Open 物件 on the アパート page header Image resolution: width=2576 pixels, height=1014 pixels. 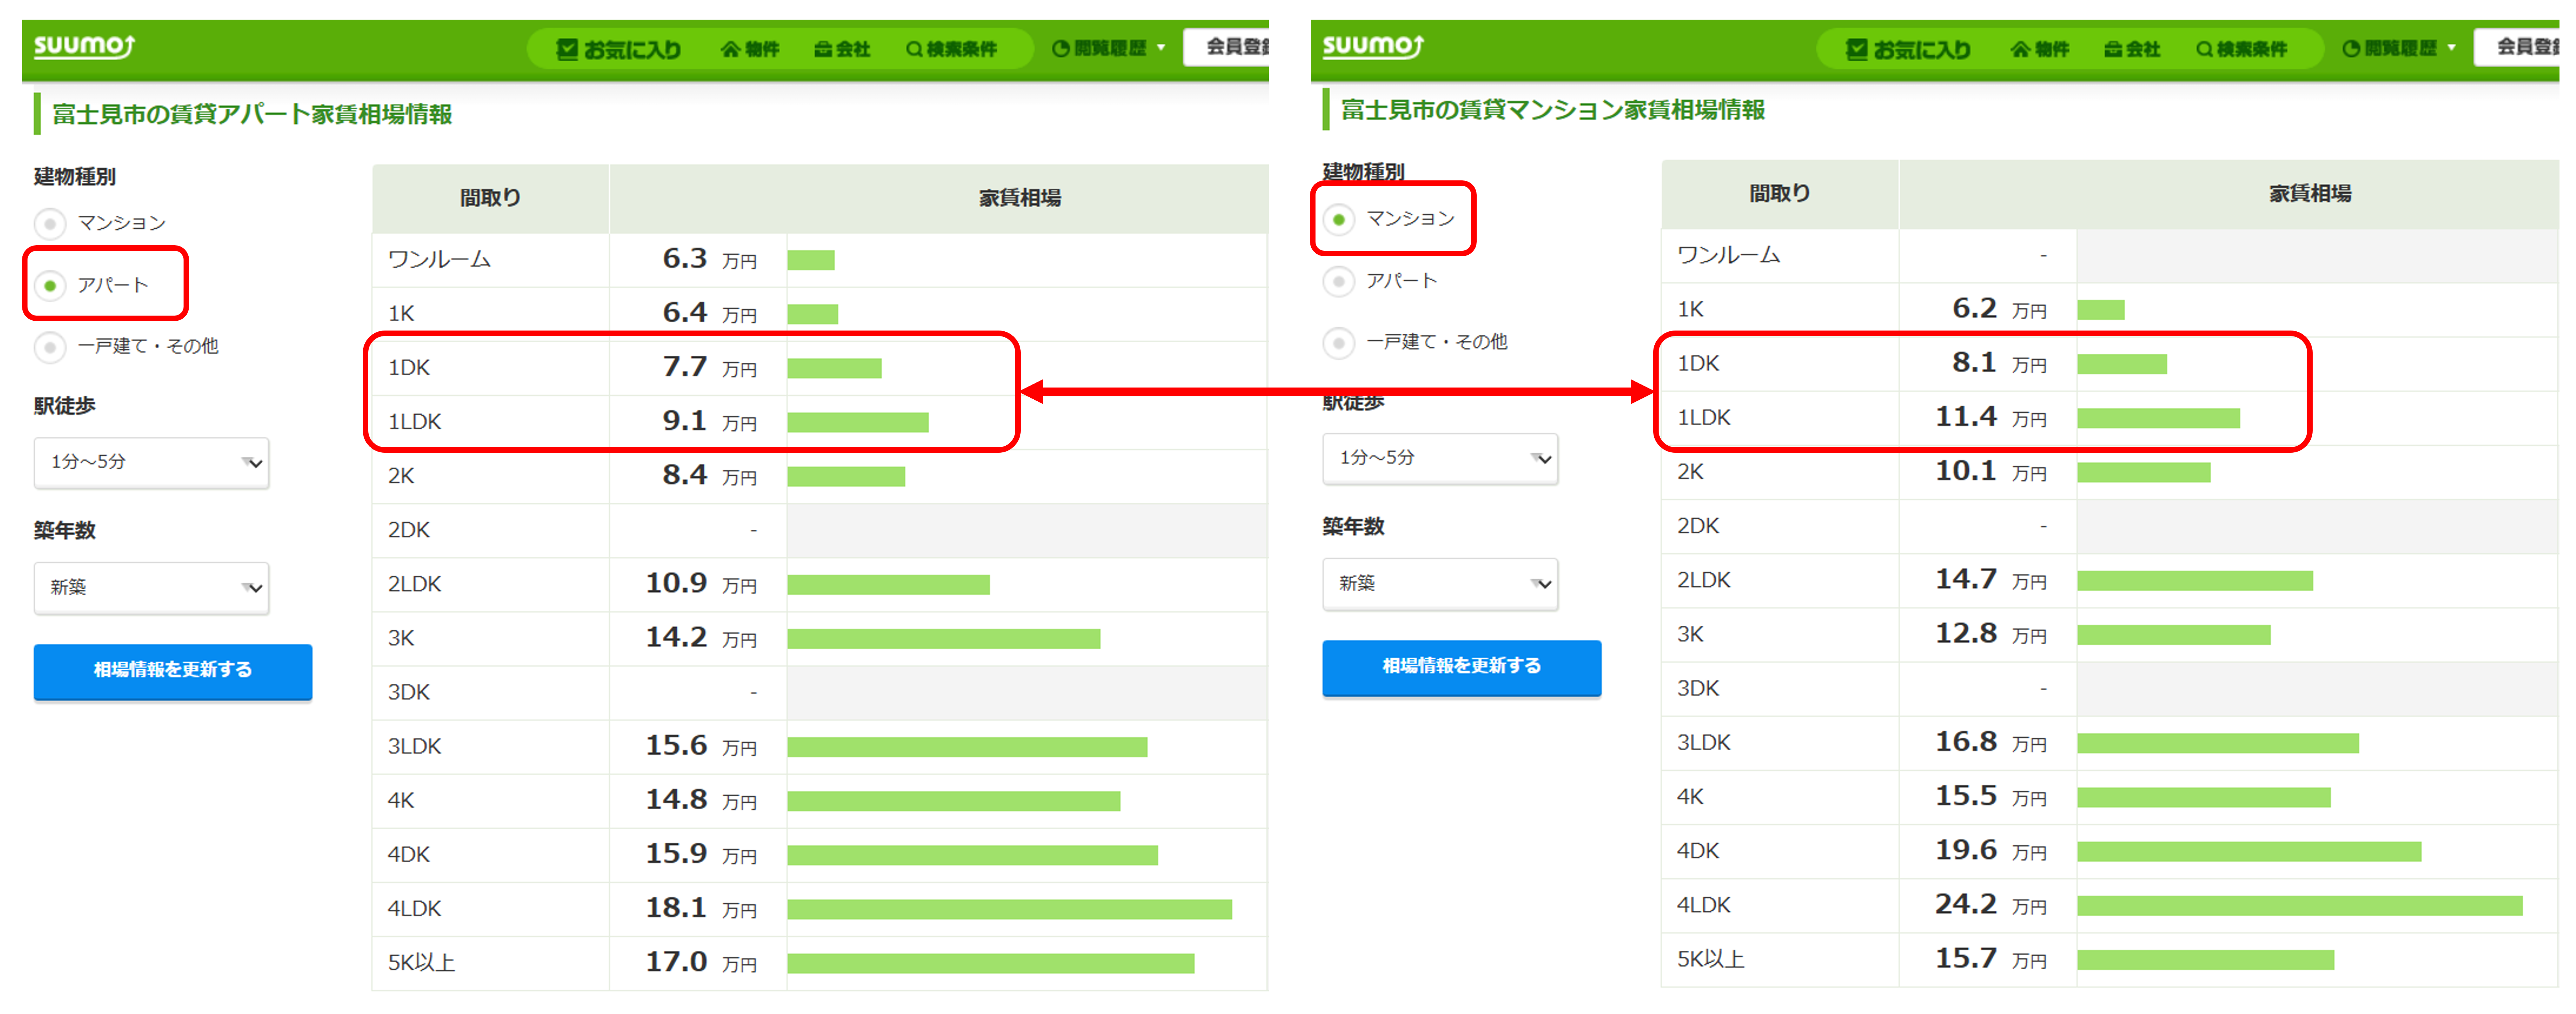tap(750, 49)
